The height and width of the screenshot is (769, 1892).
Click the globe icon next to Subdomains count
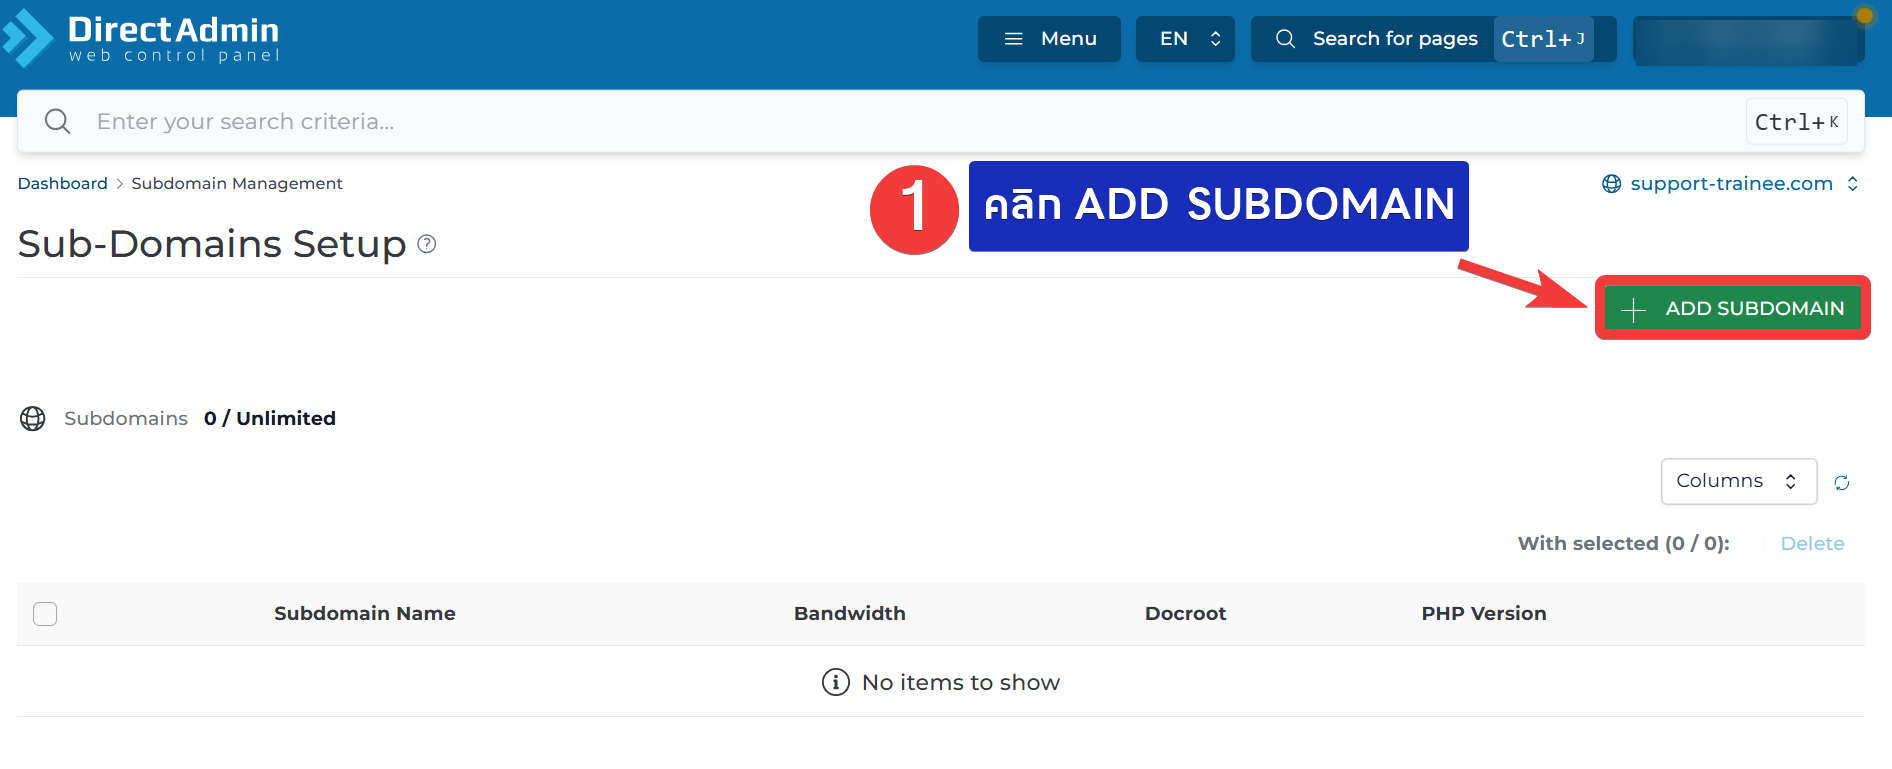[x=33, y=419]
